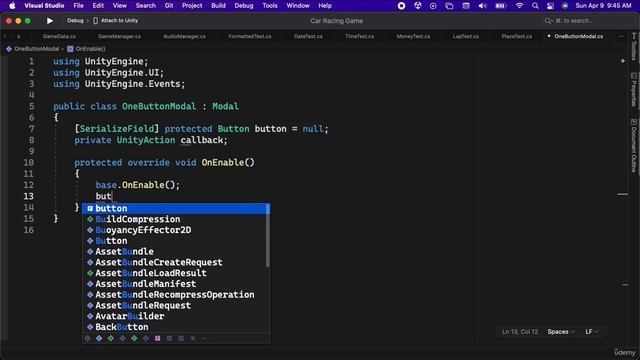This screenshot has height=360, width=640.
Task: Toggle the blue diamond completion filter
Action: coord(99,338)
